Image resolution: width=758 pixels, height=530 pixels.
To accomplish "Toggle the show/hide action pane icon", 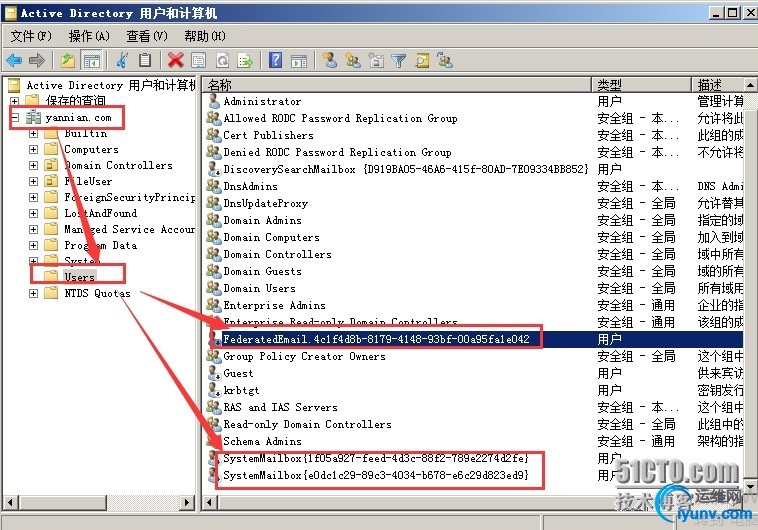I will pos(299,61).
